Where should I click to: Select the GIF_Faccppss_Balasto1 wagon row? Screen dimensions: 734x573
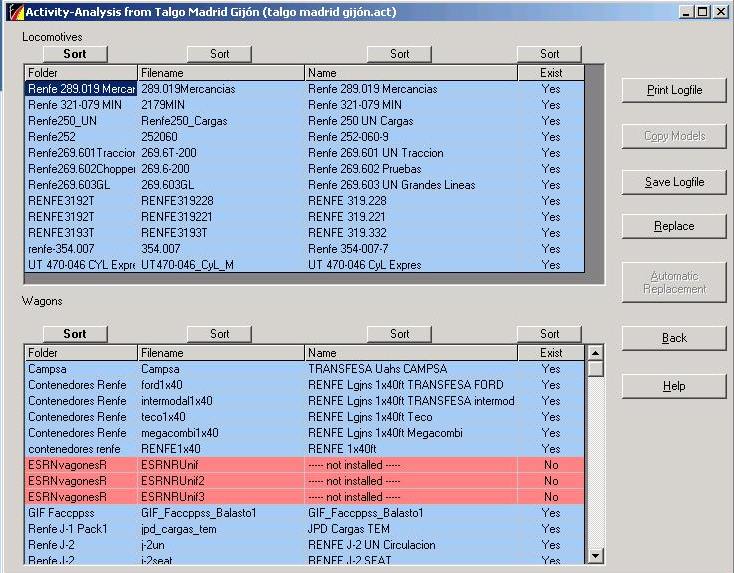click(x=300, y=513)
